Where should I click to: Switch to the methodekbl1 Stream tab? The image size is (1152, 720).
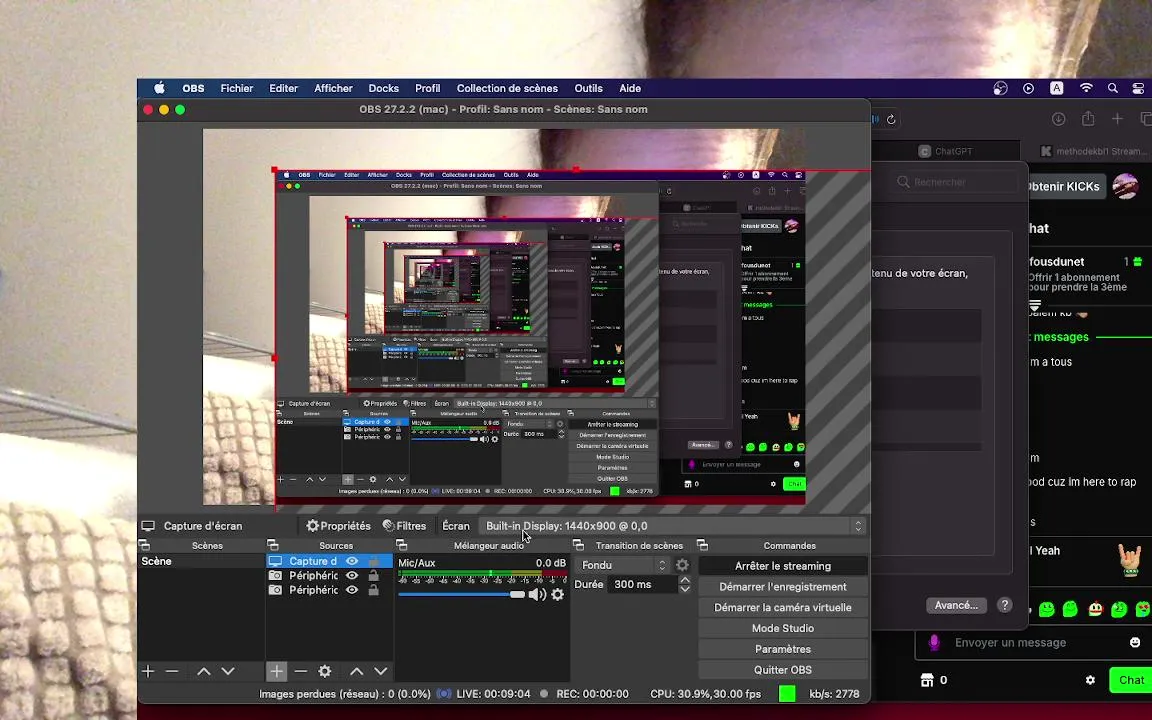1093,151
